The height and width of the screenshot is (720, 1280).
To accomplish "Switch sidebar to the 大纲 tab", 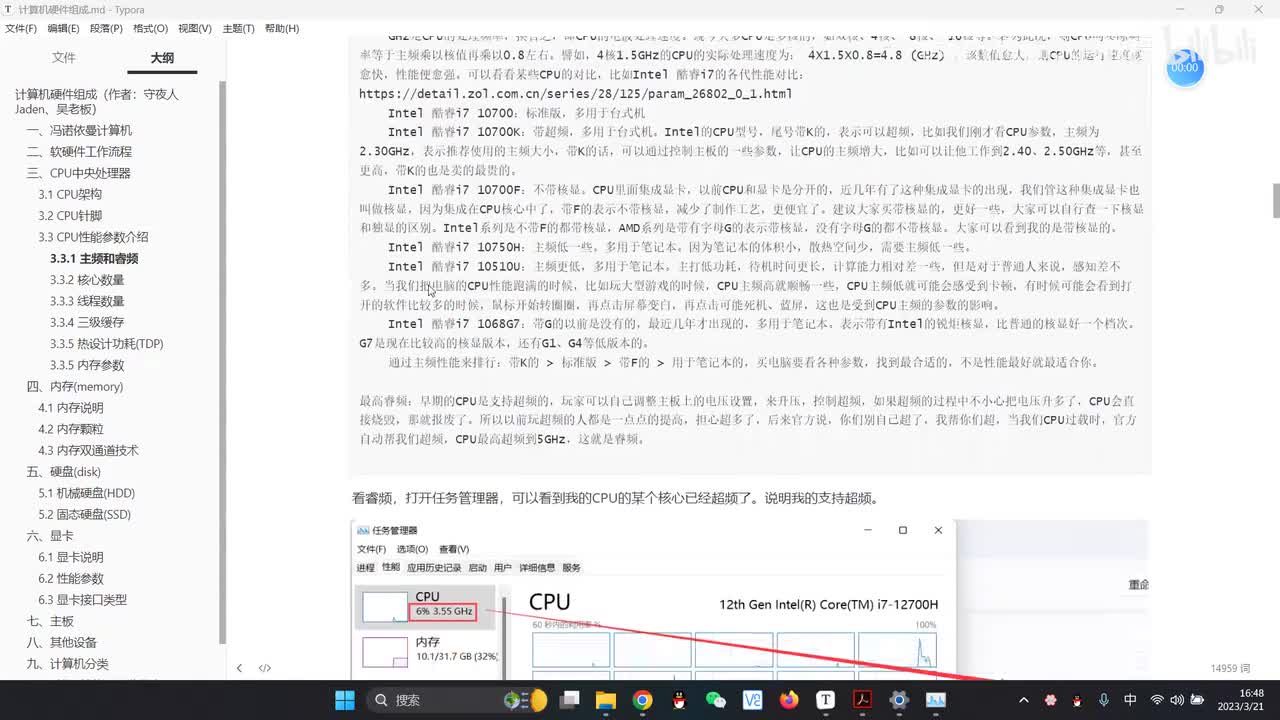I will [162, 58].
